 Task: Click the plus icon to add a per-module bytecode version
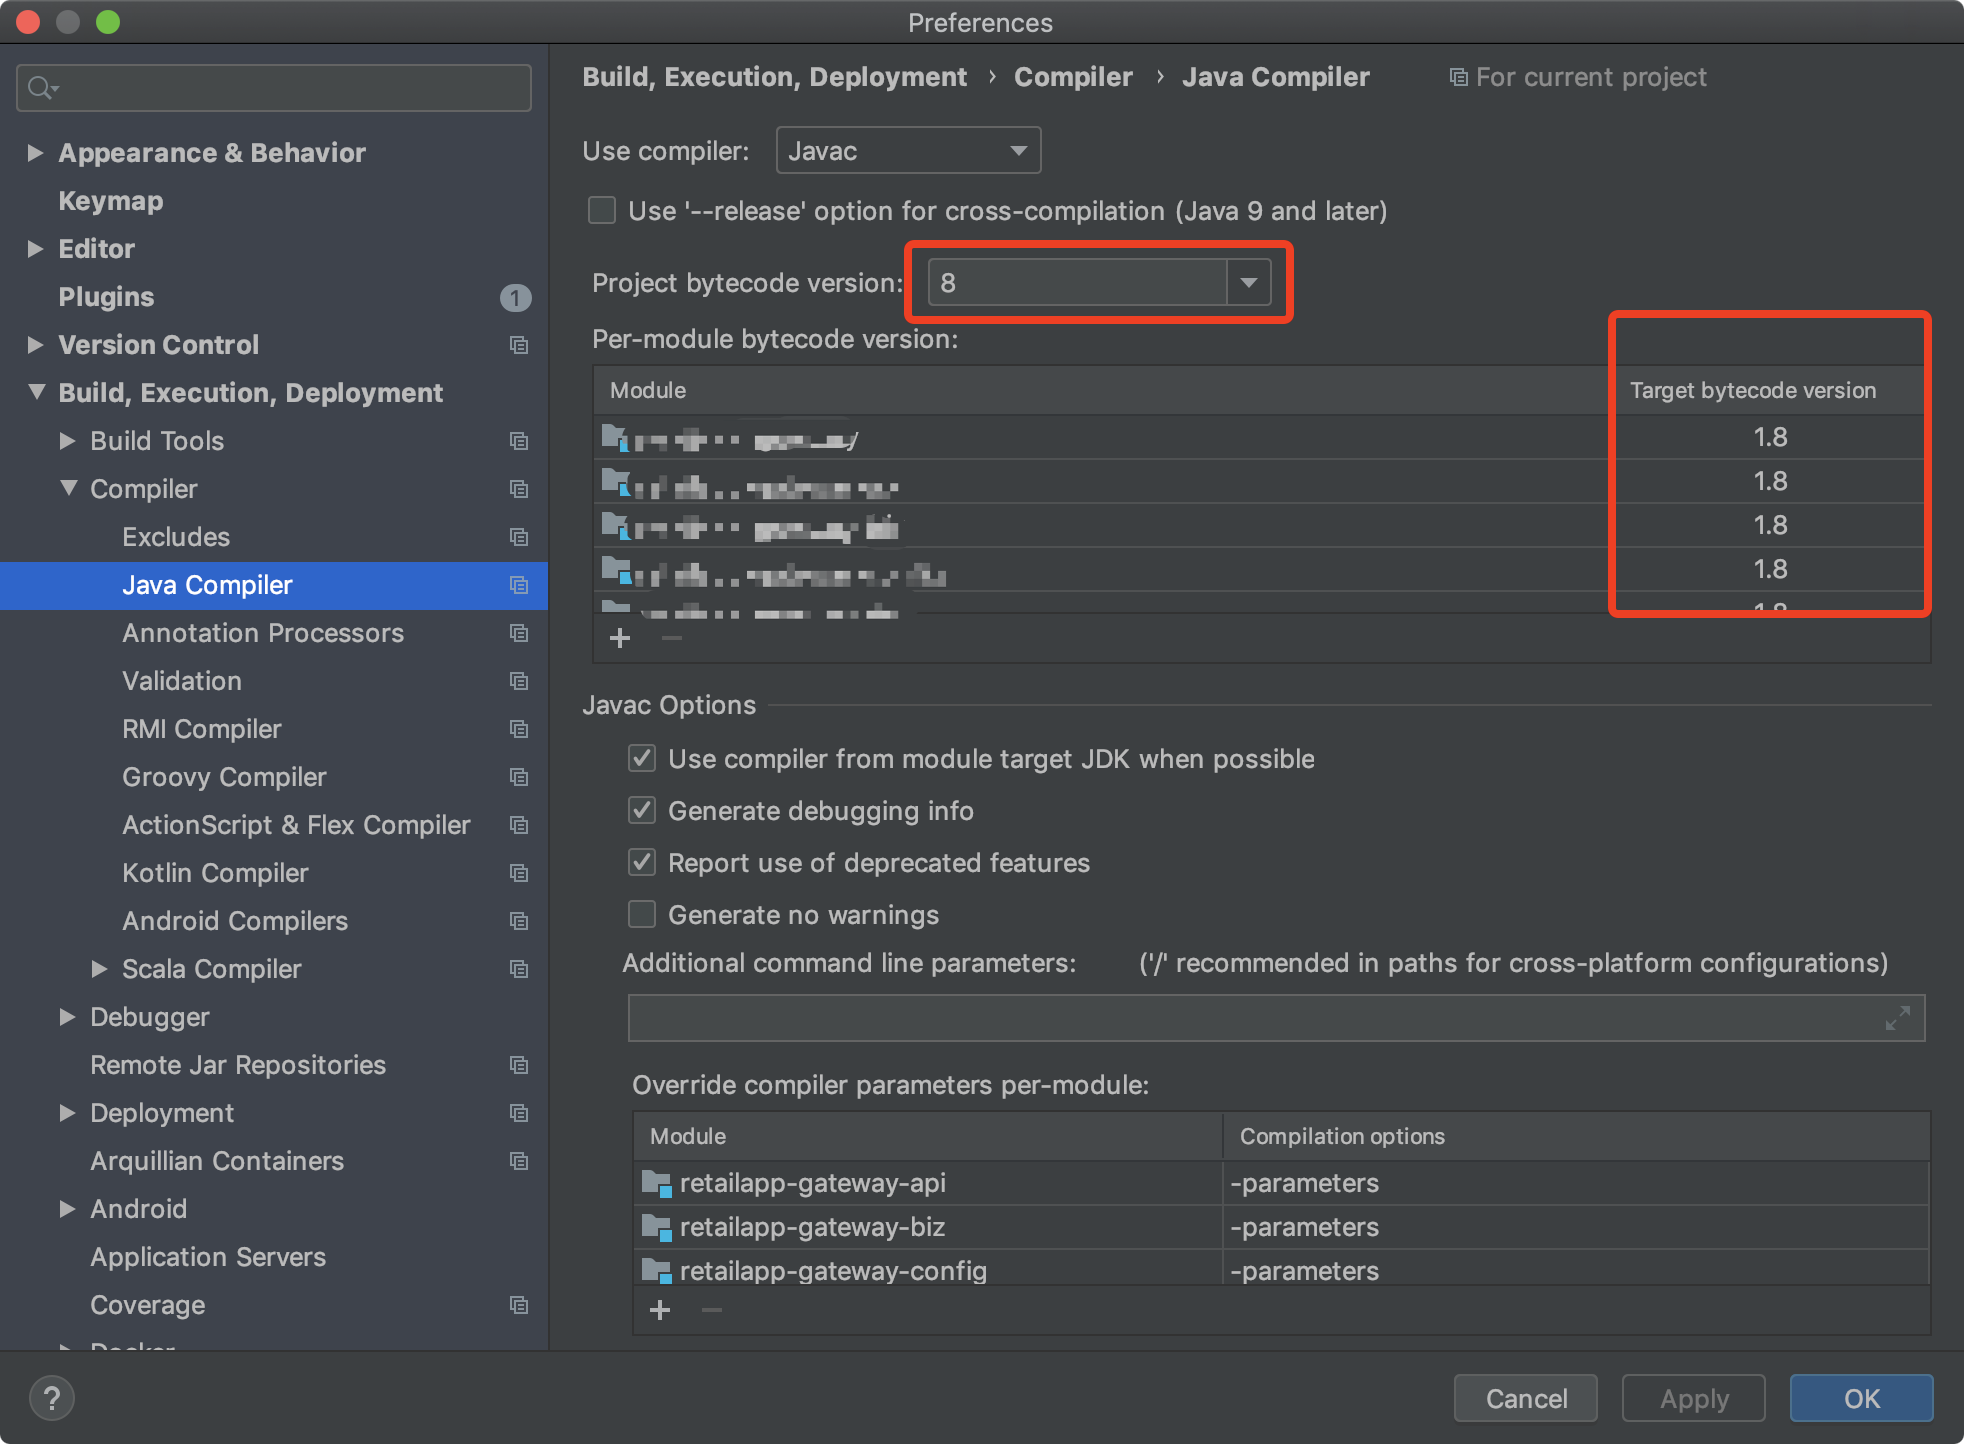[619, 638]
